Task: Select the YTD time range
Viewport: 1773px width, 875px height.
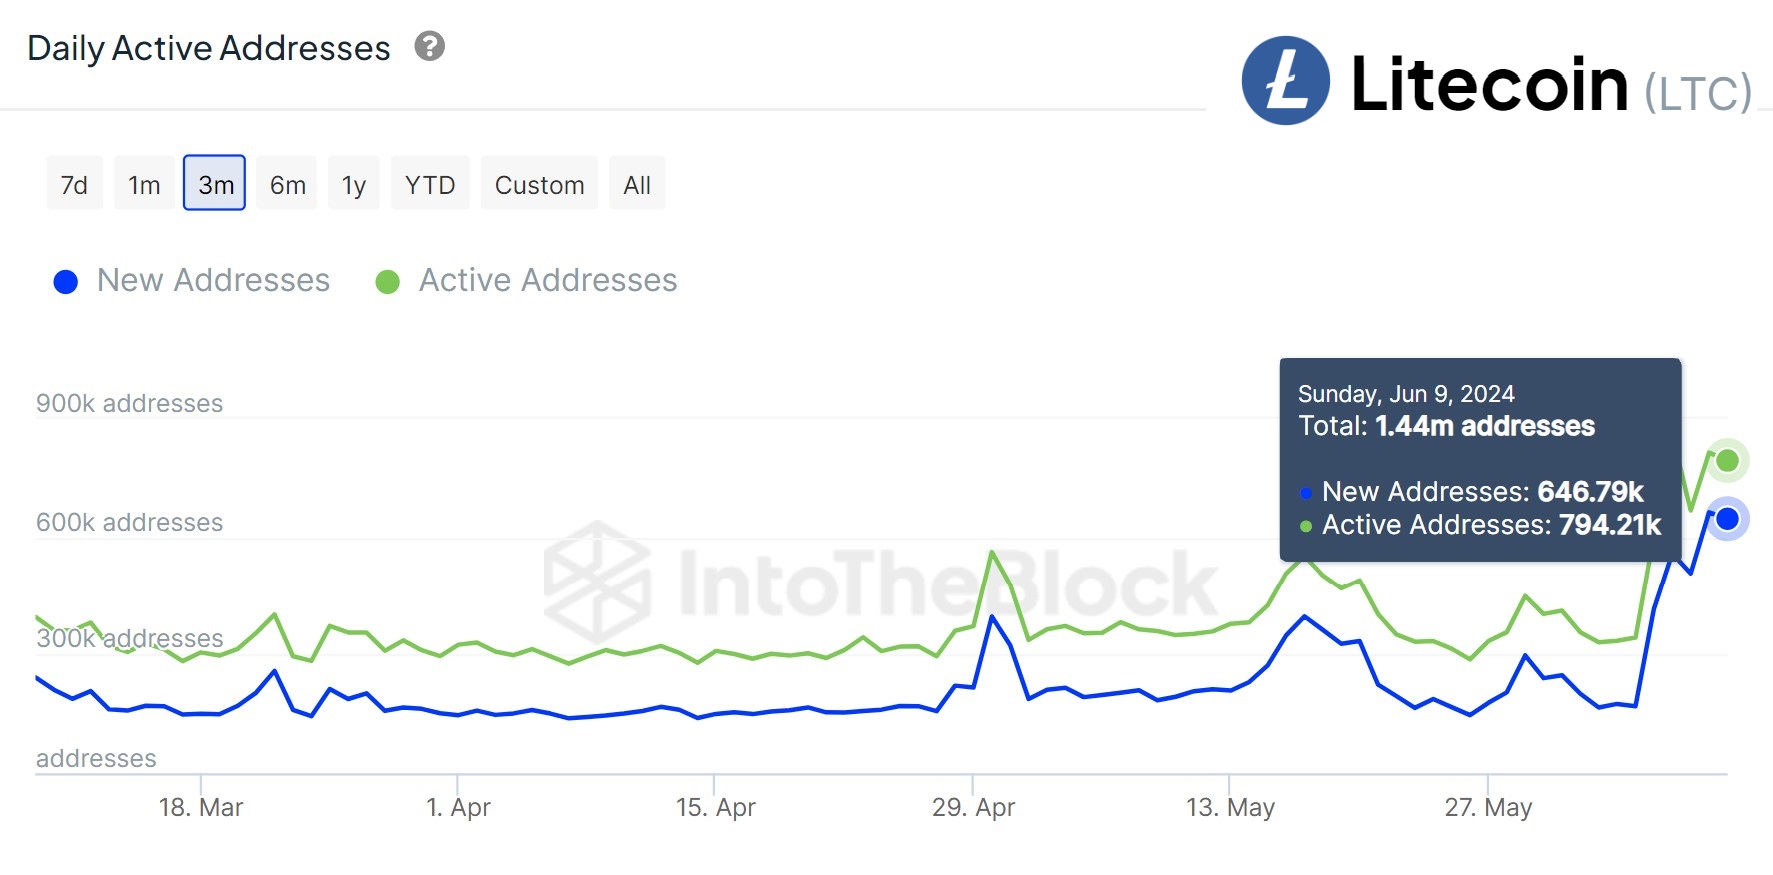Action: pyautogui.click(x=430, y=183)
